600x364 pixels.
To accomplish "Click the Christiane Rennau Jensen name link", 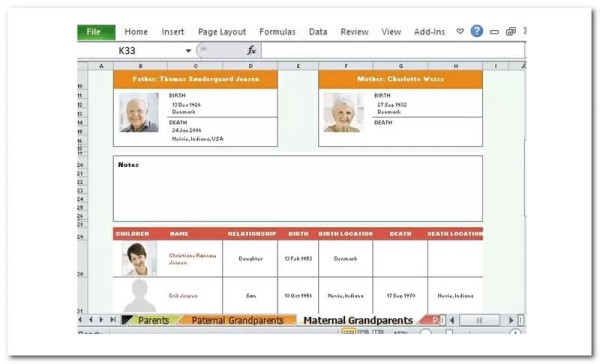I will pyautogui.click(x=192, y=259).
